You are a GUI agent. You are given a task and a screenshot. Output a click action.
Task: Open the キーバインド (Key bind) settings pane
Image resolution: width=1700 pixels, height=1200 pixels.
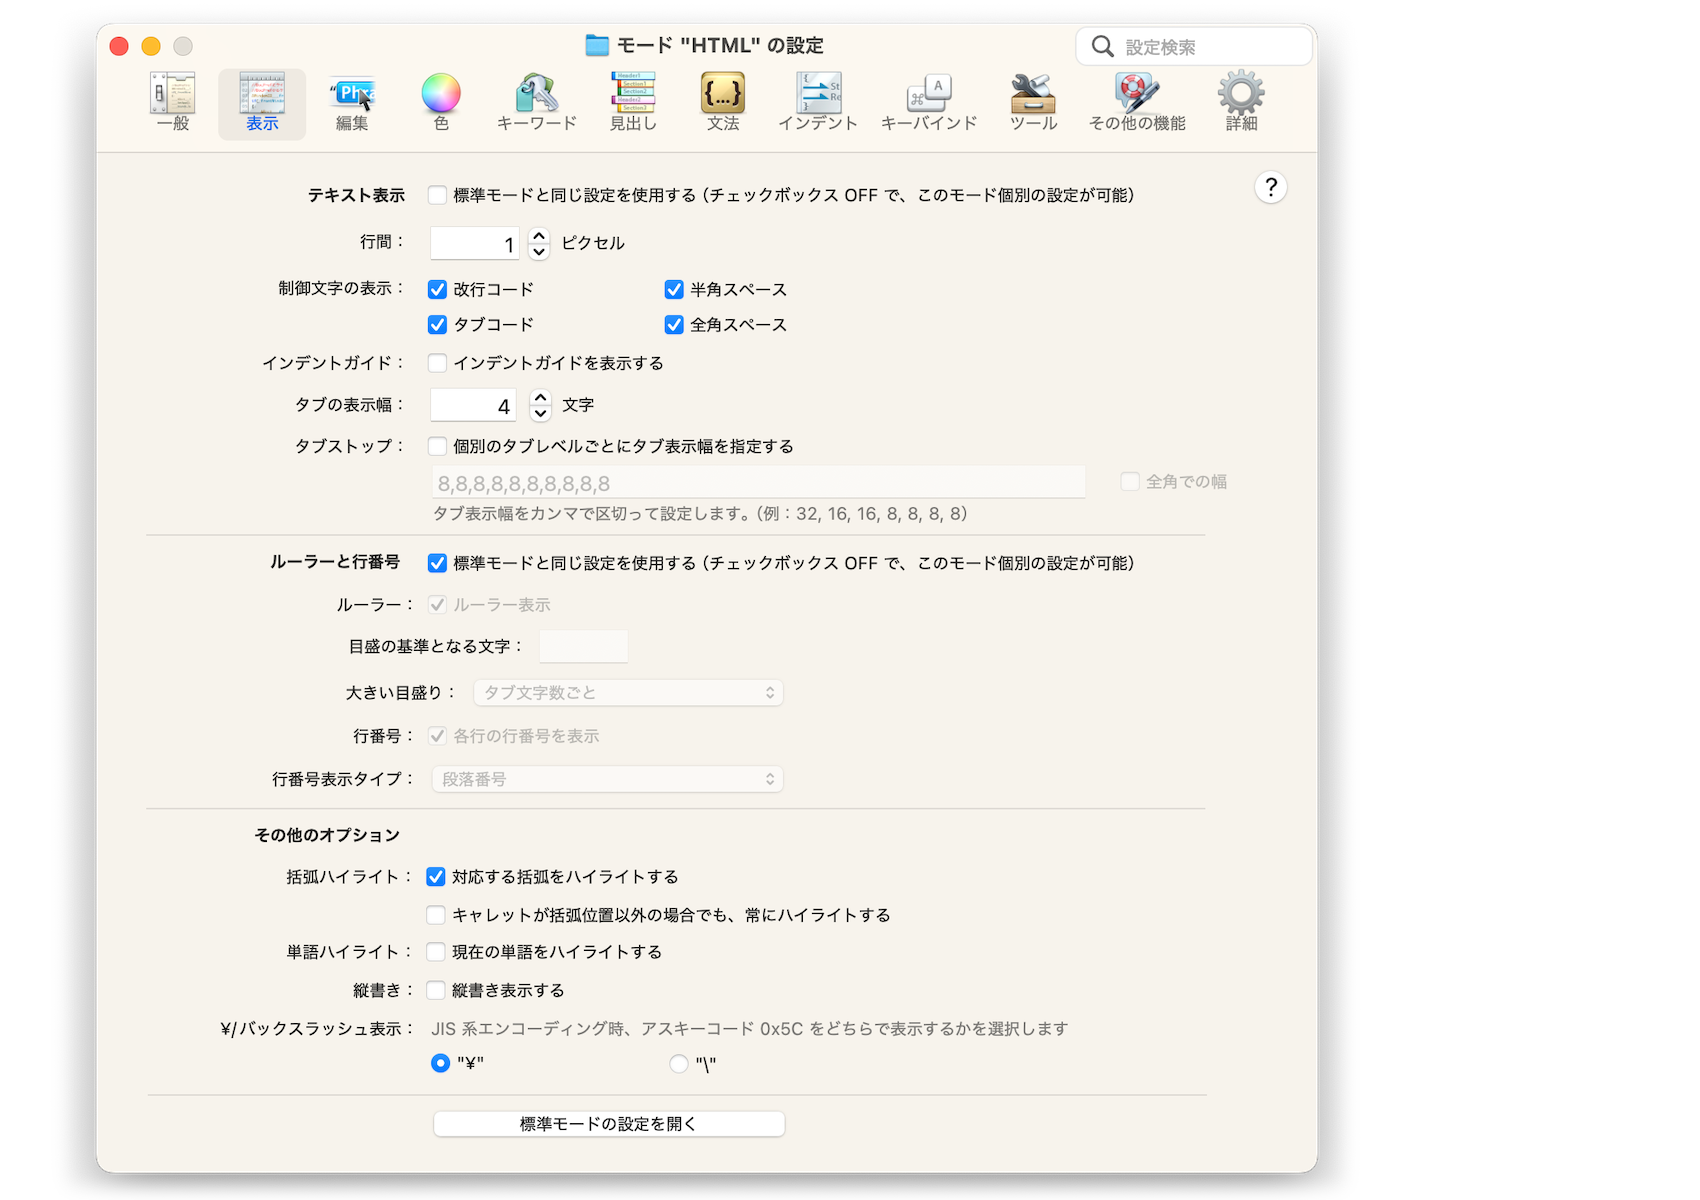click(928, 102)
